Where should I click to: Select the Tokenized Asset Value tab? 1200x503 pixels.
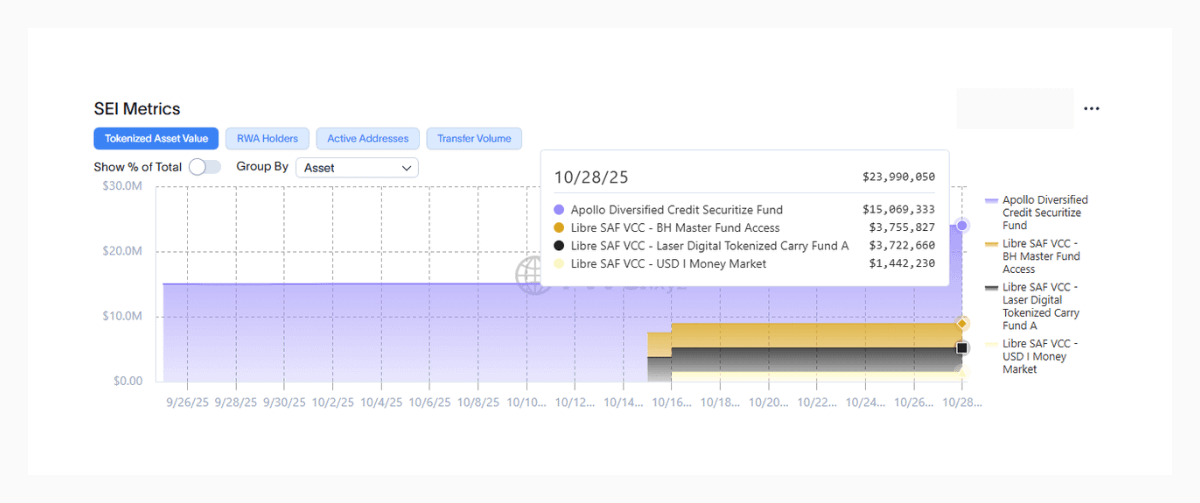coord(156,139)
